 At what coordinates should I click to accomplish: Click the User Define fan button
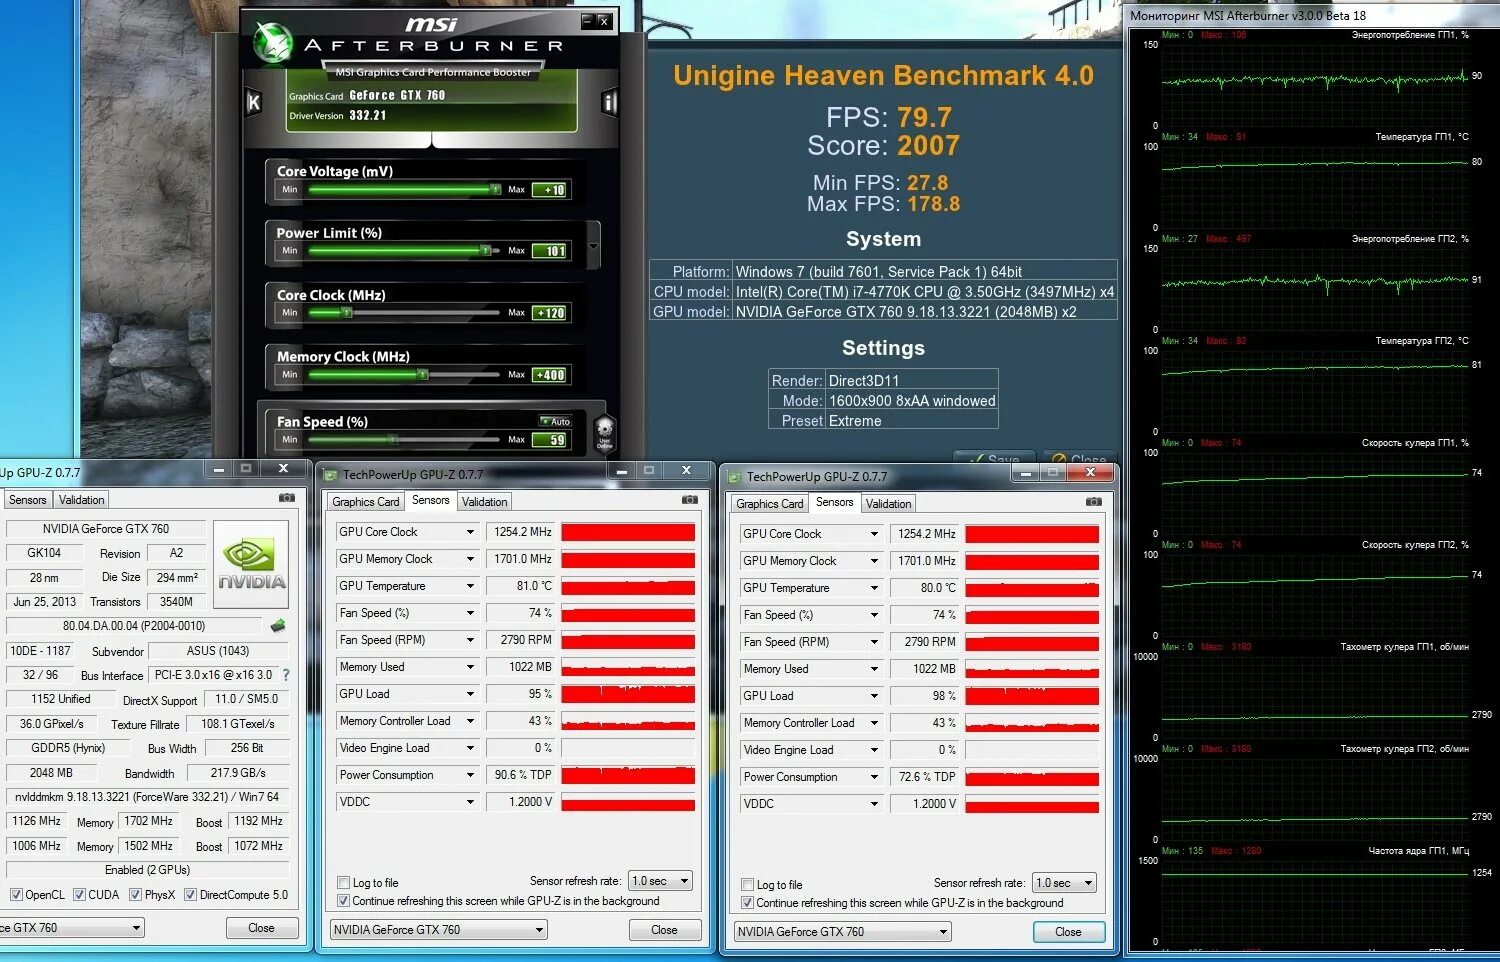[x=604, y=433]
